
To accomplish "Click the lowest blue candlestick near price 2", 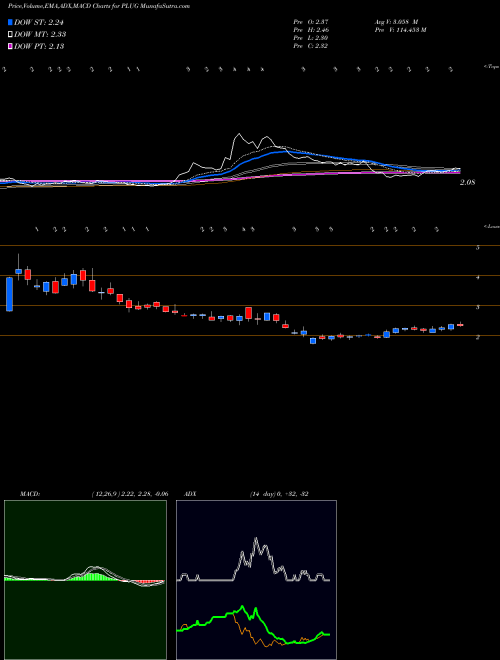I will click(313, 341).
